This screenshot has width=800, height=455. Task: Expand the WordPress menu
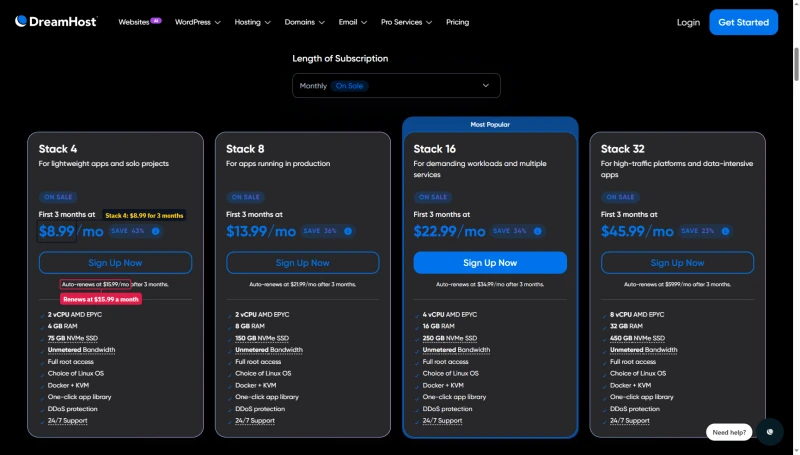(x=197, y=22)
